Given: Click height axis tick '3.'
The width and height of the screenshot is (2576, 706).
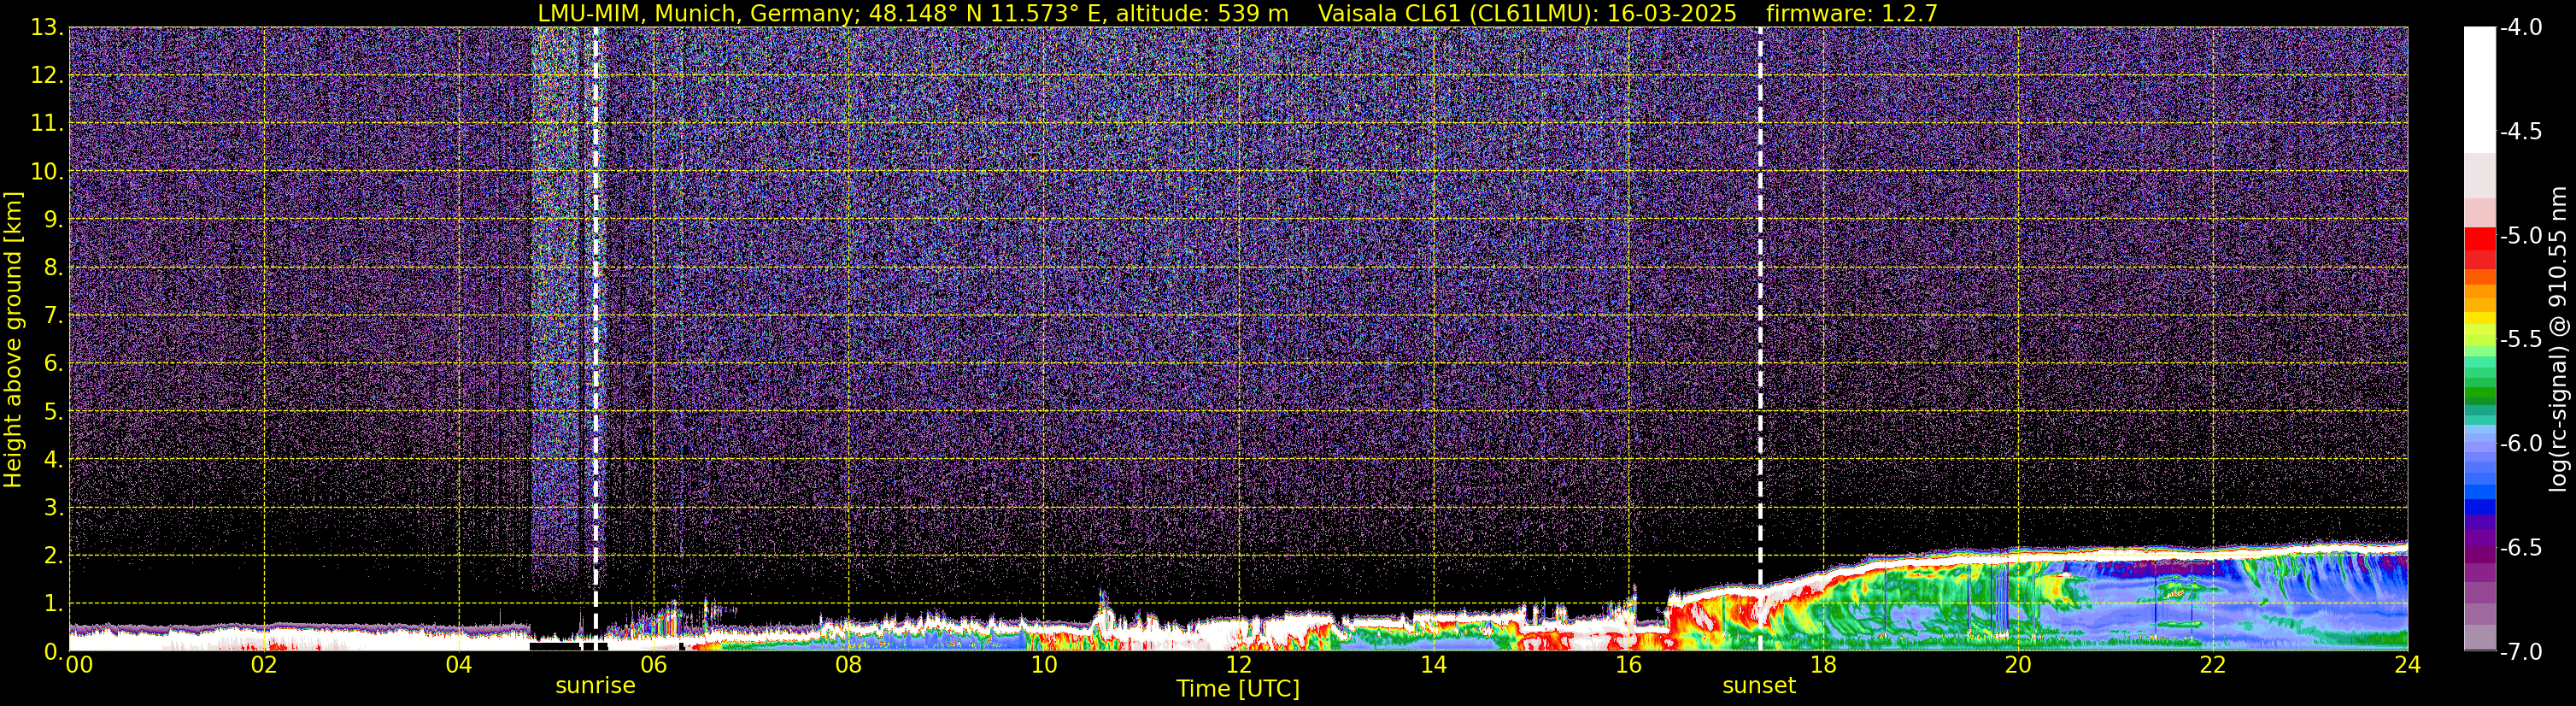Looking at the screenshot, I should tap(53, 508).
